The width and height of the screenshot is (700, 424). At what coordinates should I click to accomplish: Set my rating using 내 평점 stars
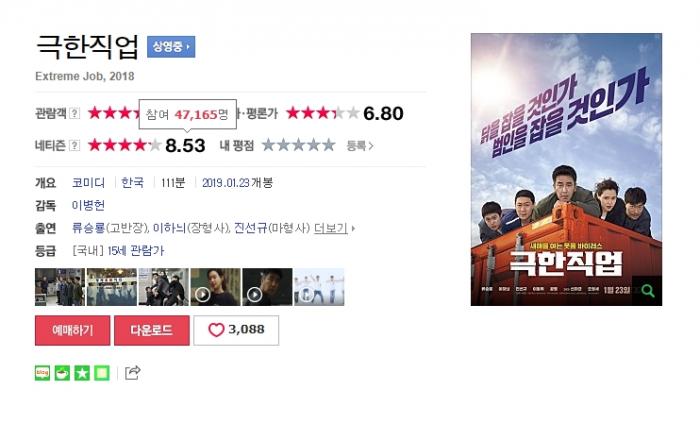pos(298,145)
